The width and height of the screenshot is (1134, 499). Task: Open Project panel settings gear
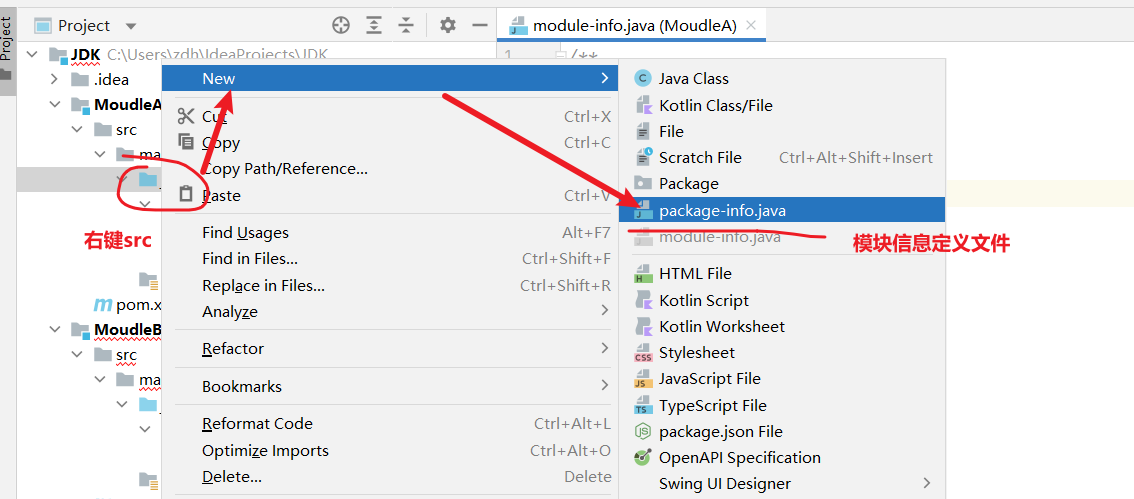[x=448, y=26]
